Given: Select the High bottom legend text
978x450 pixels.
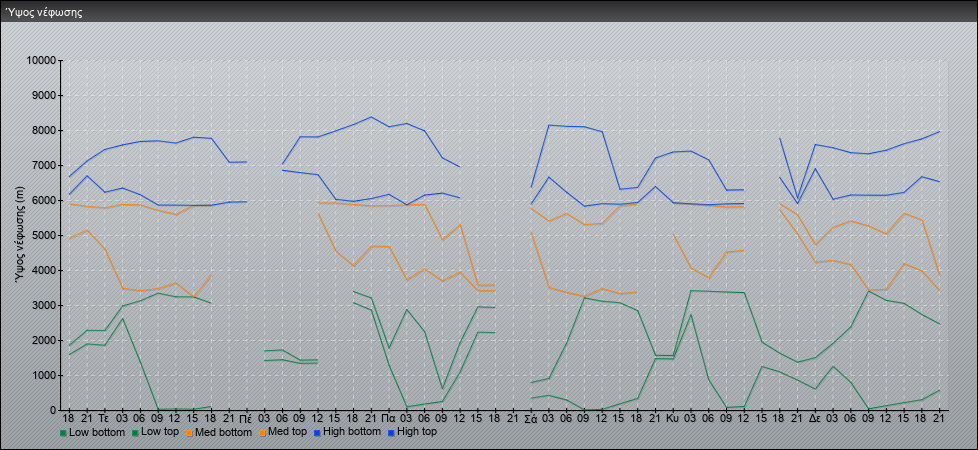Looking at the screenshot, I should 350,433.
